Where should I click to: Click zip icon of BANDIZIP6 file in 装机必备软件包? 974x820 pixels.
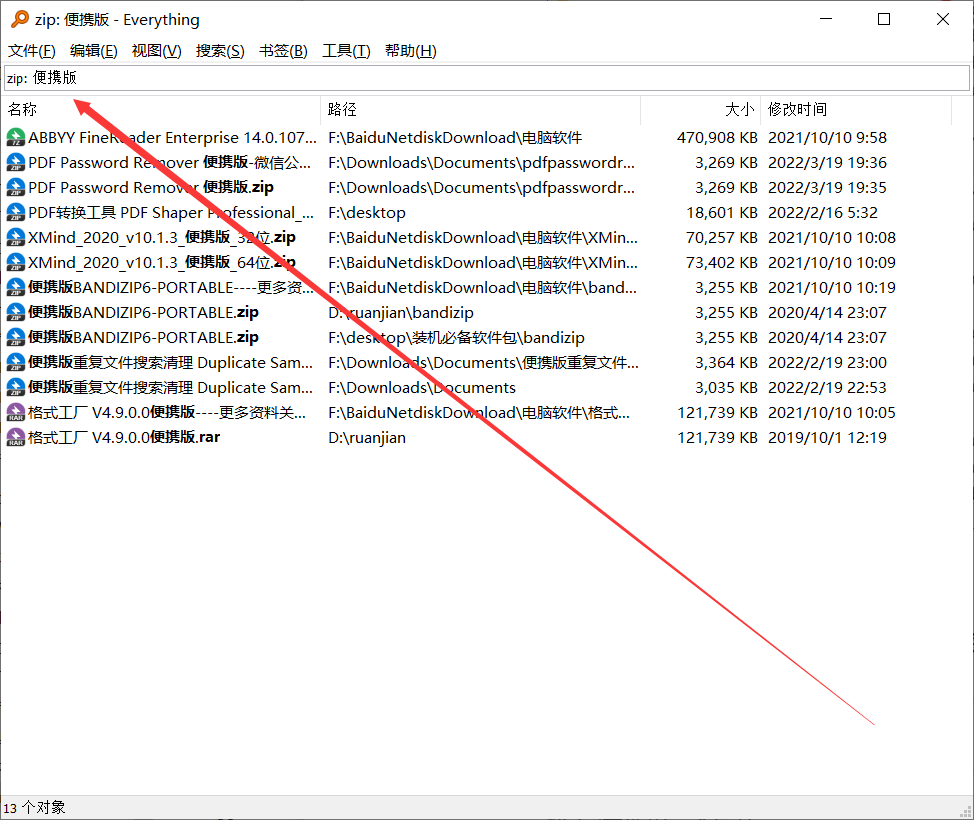click(x=16, y=337)
